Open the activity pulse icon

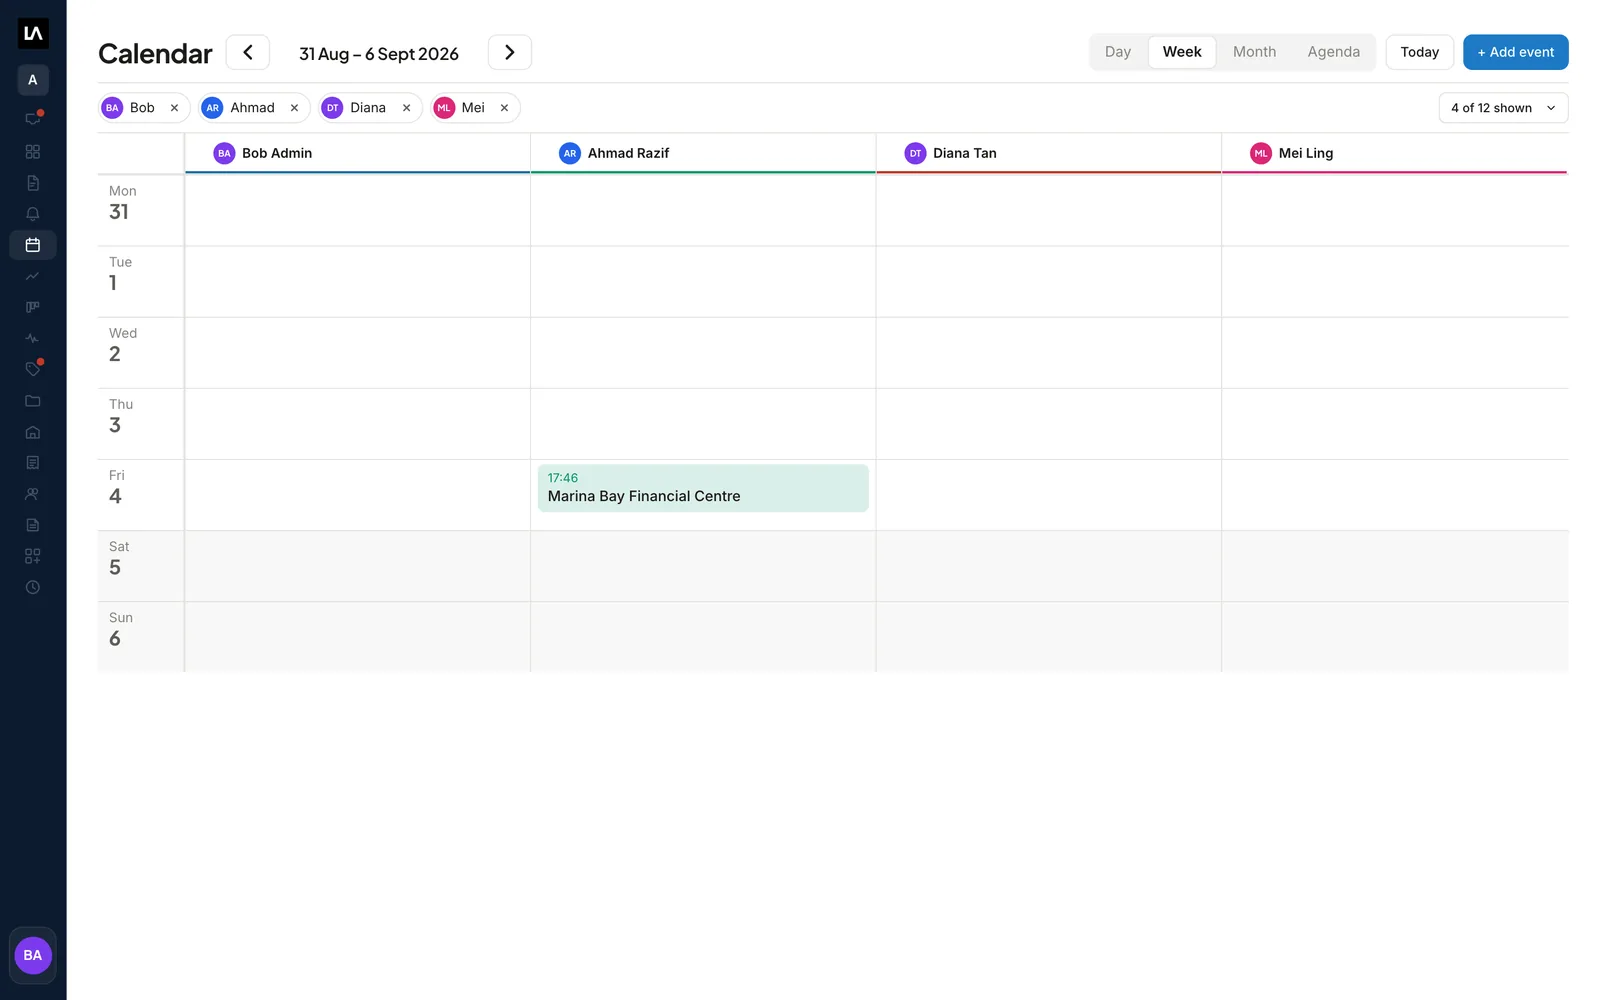[x=33, y=338]
